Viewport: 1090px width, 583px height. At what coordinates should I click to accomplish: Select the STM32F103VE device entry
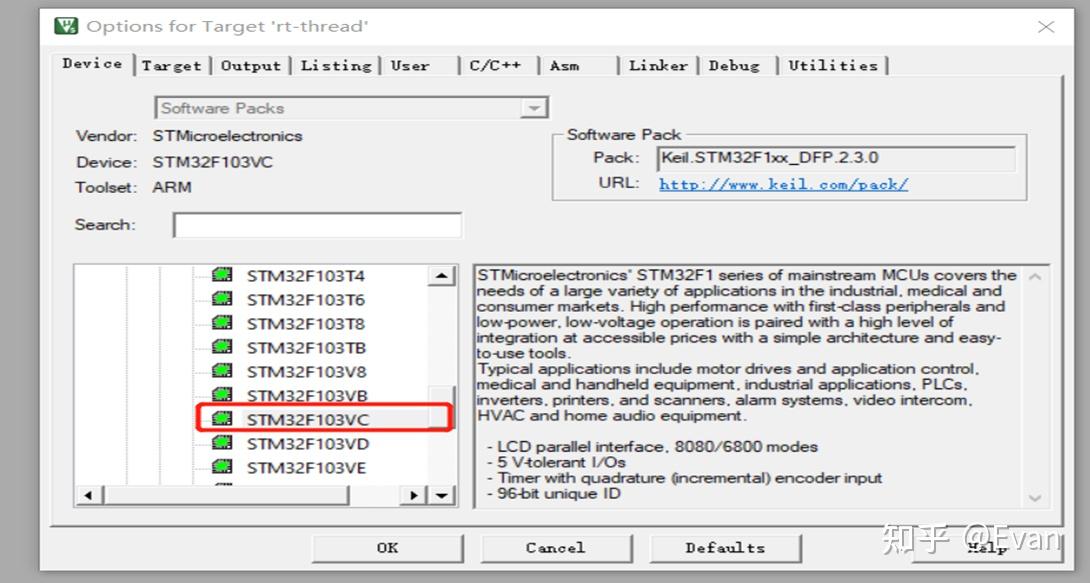[307, 467]
